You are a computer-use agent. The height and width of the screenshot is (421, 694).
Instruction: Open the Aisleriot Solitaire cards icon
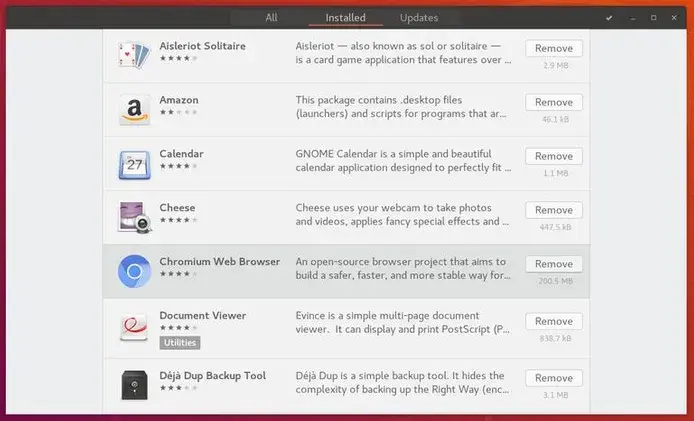click(134, 55)
